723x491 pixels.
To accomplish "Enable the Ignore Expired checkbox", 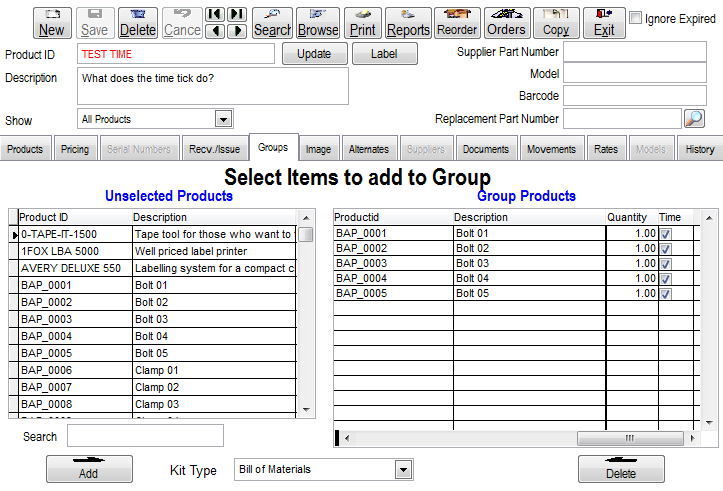I will coord(636,18).
